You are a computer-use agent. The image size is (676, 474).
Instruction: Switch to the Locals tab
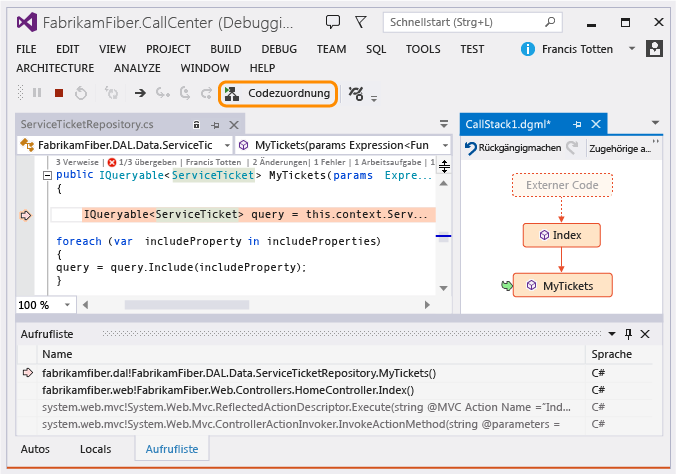point(95,449)
